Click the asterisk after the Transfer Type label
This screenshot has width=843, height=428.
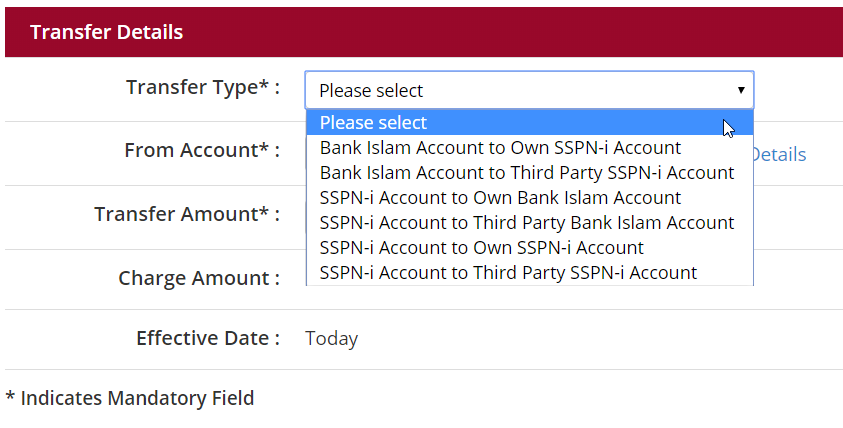click(264, 85)
